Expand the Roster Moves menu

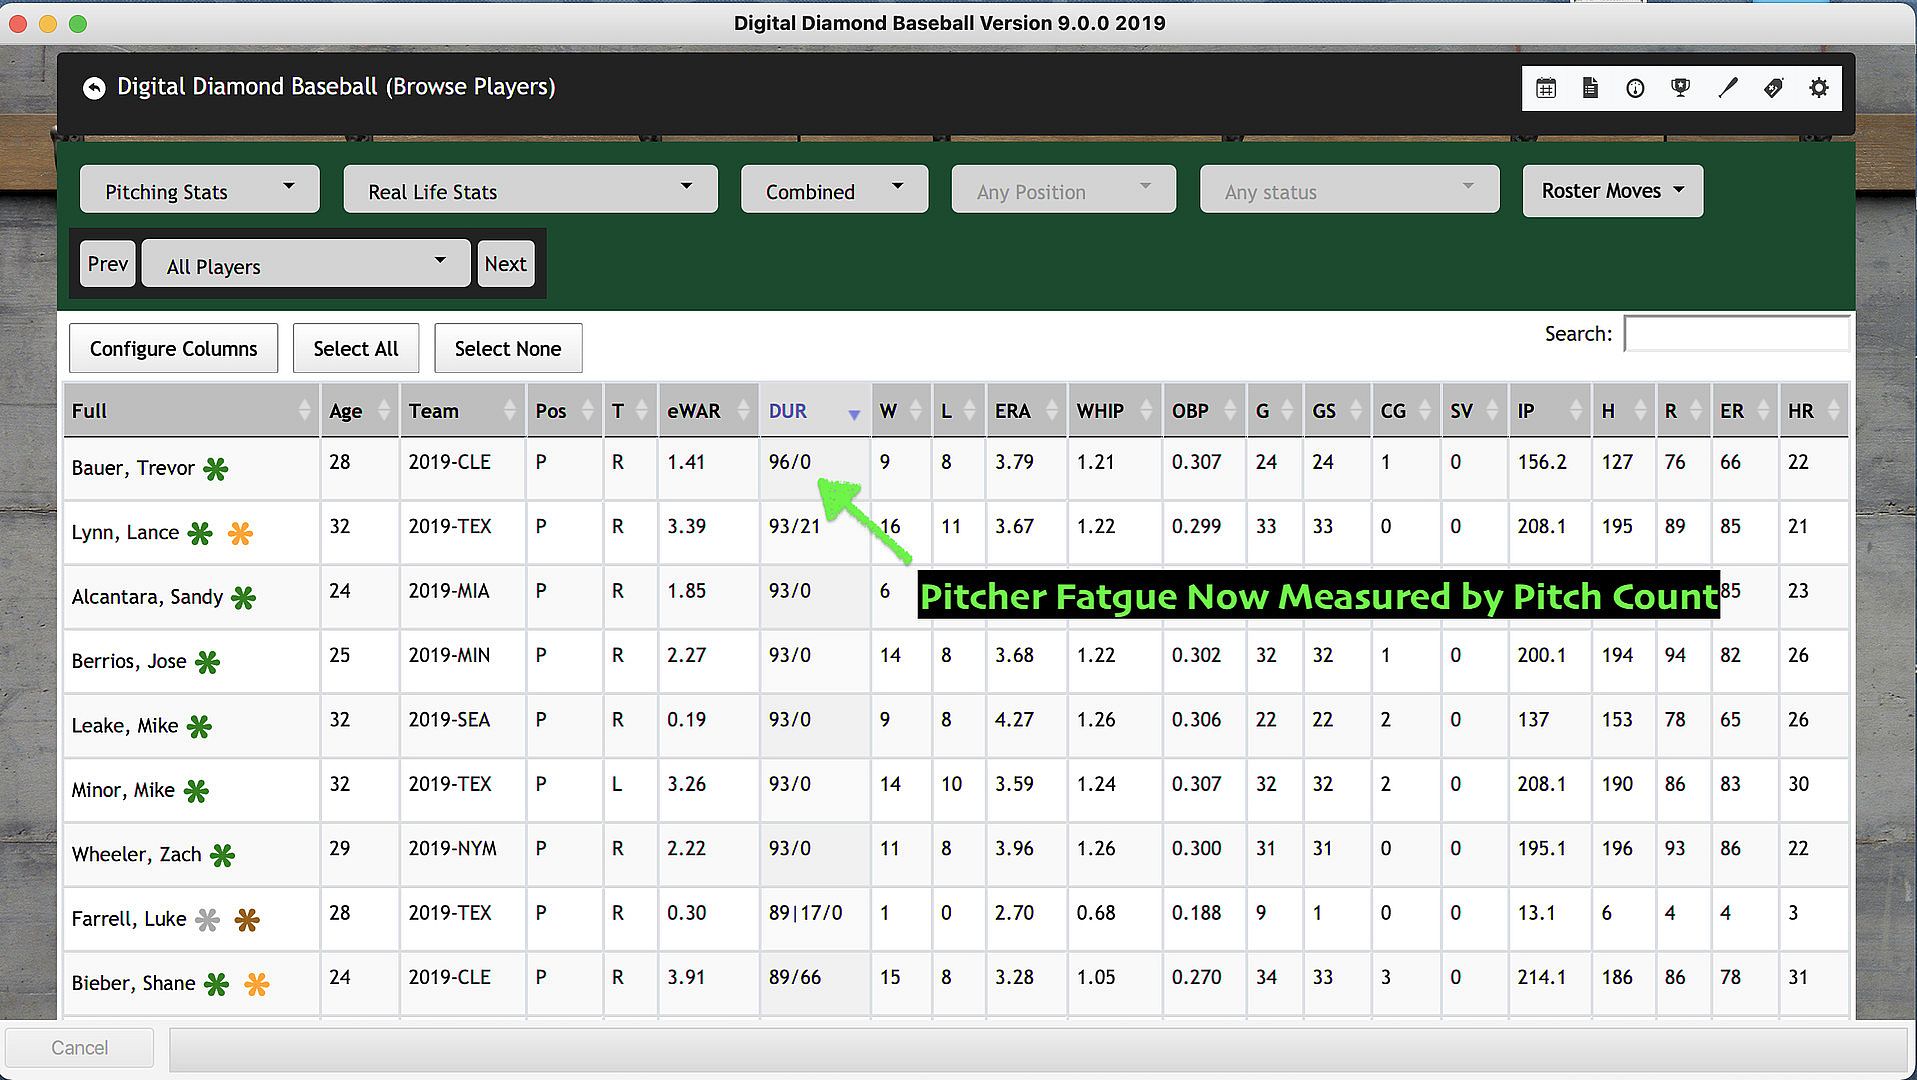point(1612,190)
